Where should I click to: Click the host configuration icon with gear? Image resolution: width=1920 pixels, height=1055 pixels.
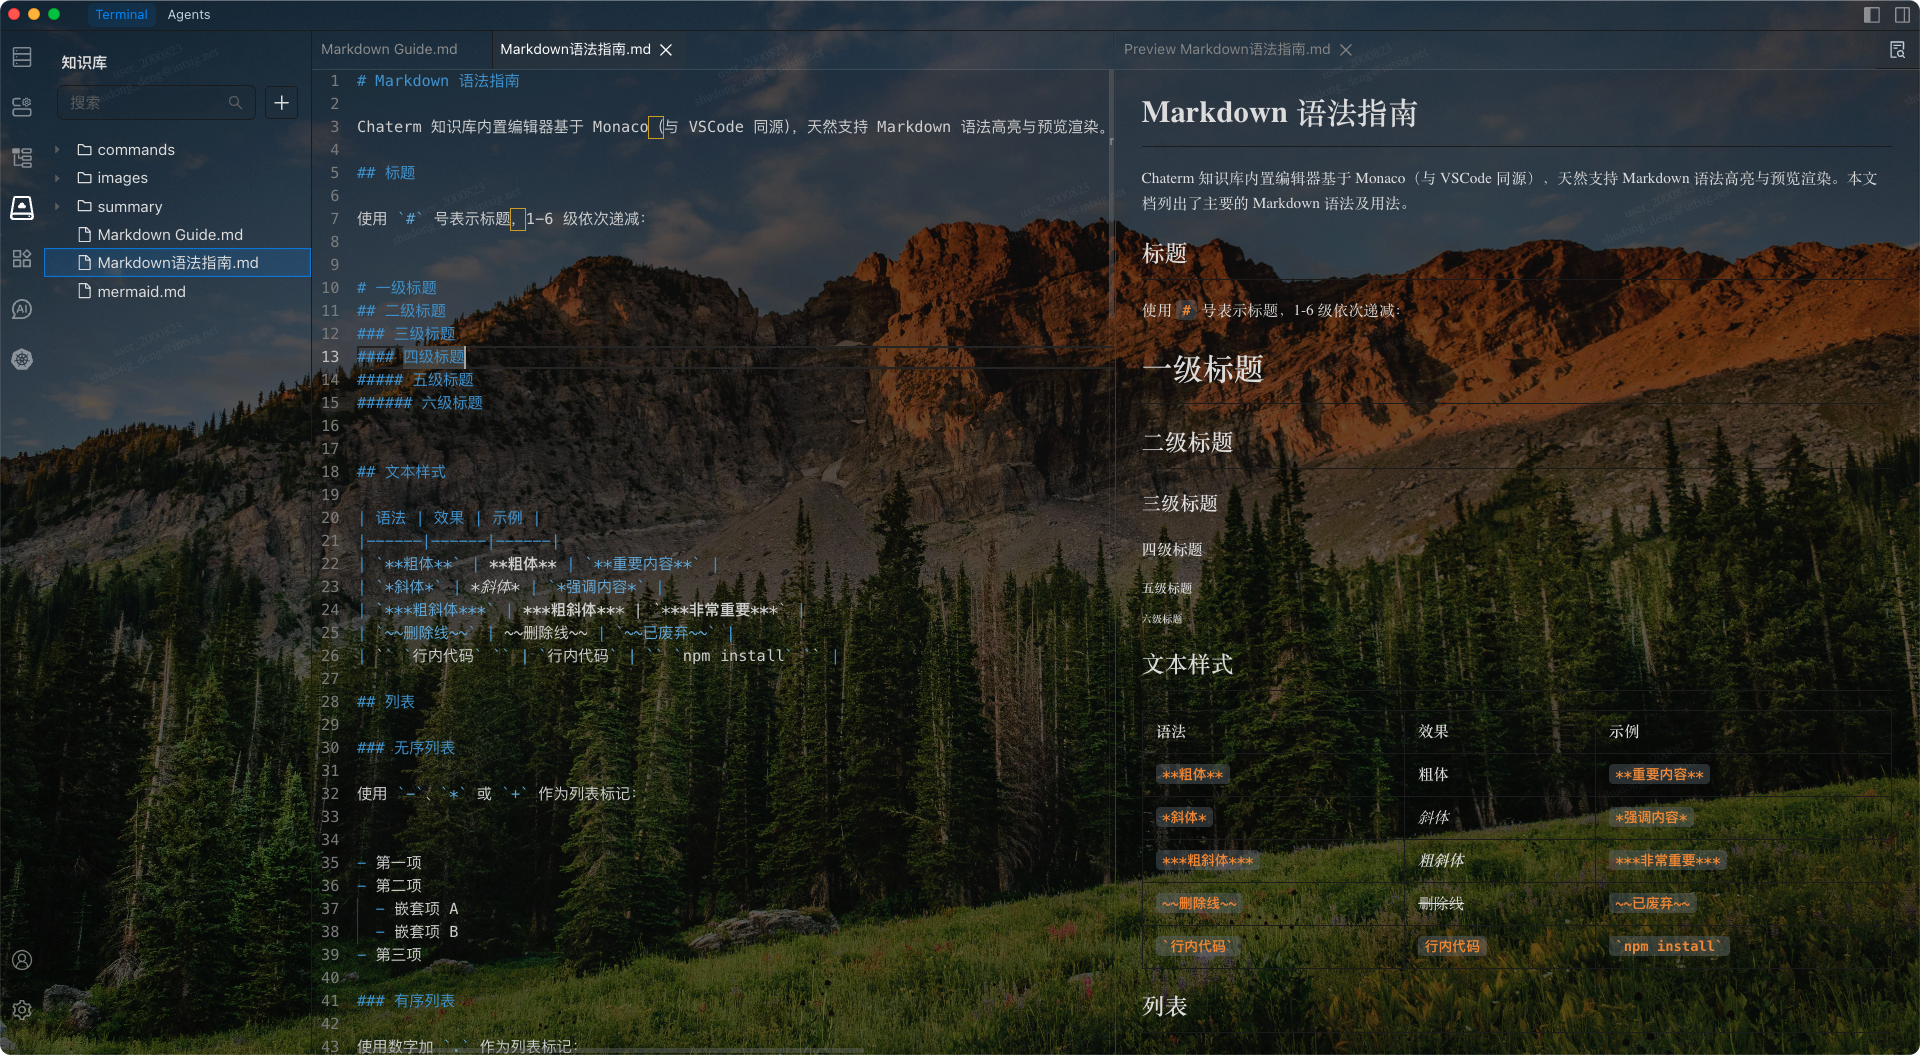[x=22, y=107]
